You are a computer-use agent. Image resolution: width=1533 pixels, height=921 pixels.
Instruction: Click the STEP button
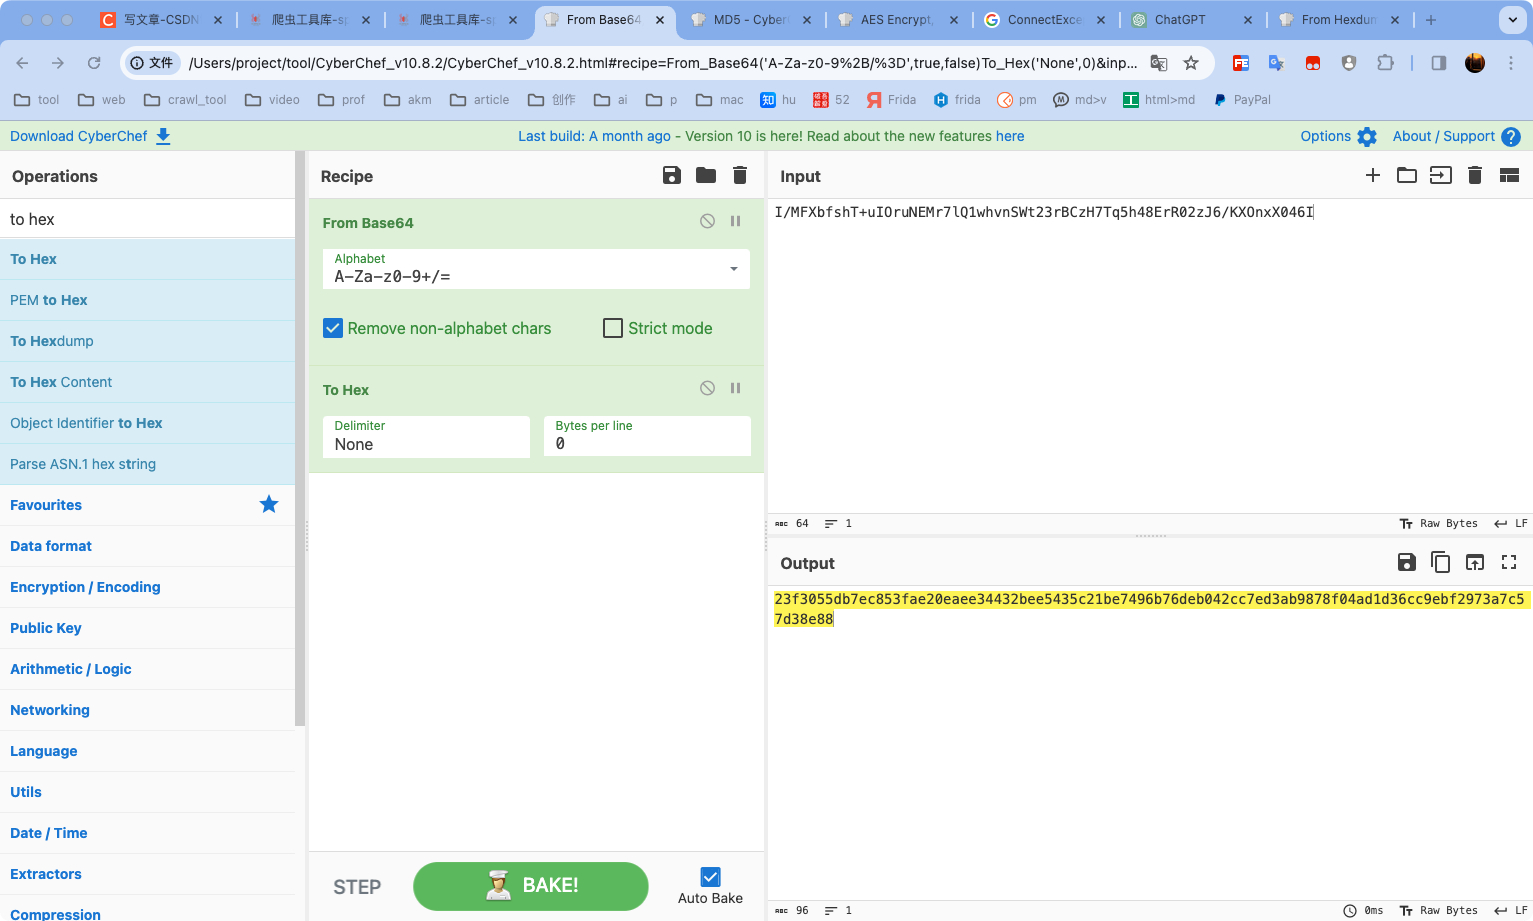coord(357,887)
